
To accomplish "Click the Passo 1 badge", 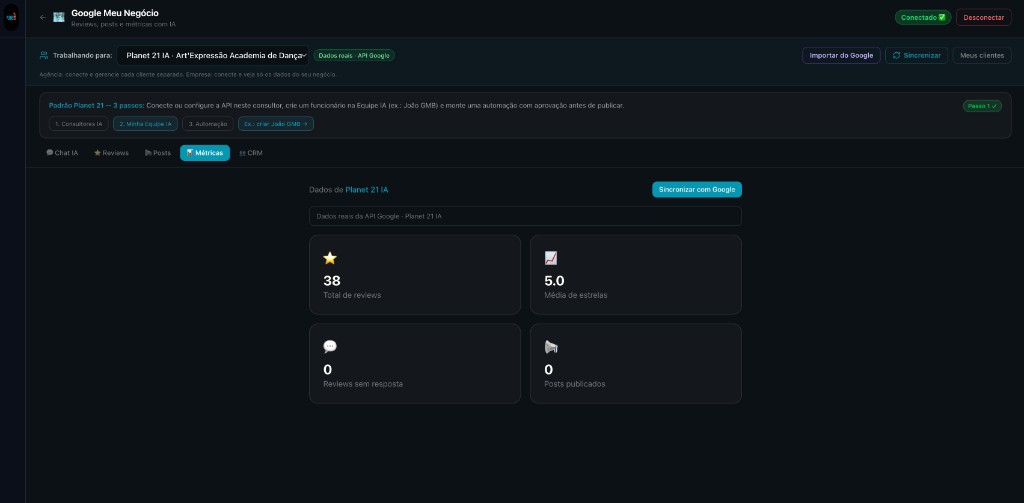I will point(982,106).
